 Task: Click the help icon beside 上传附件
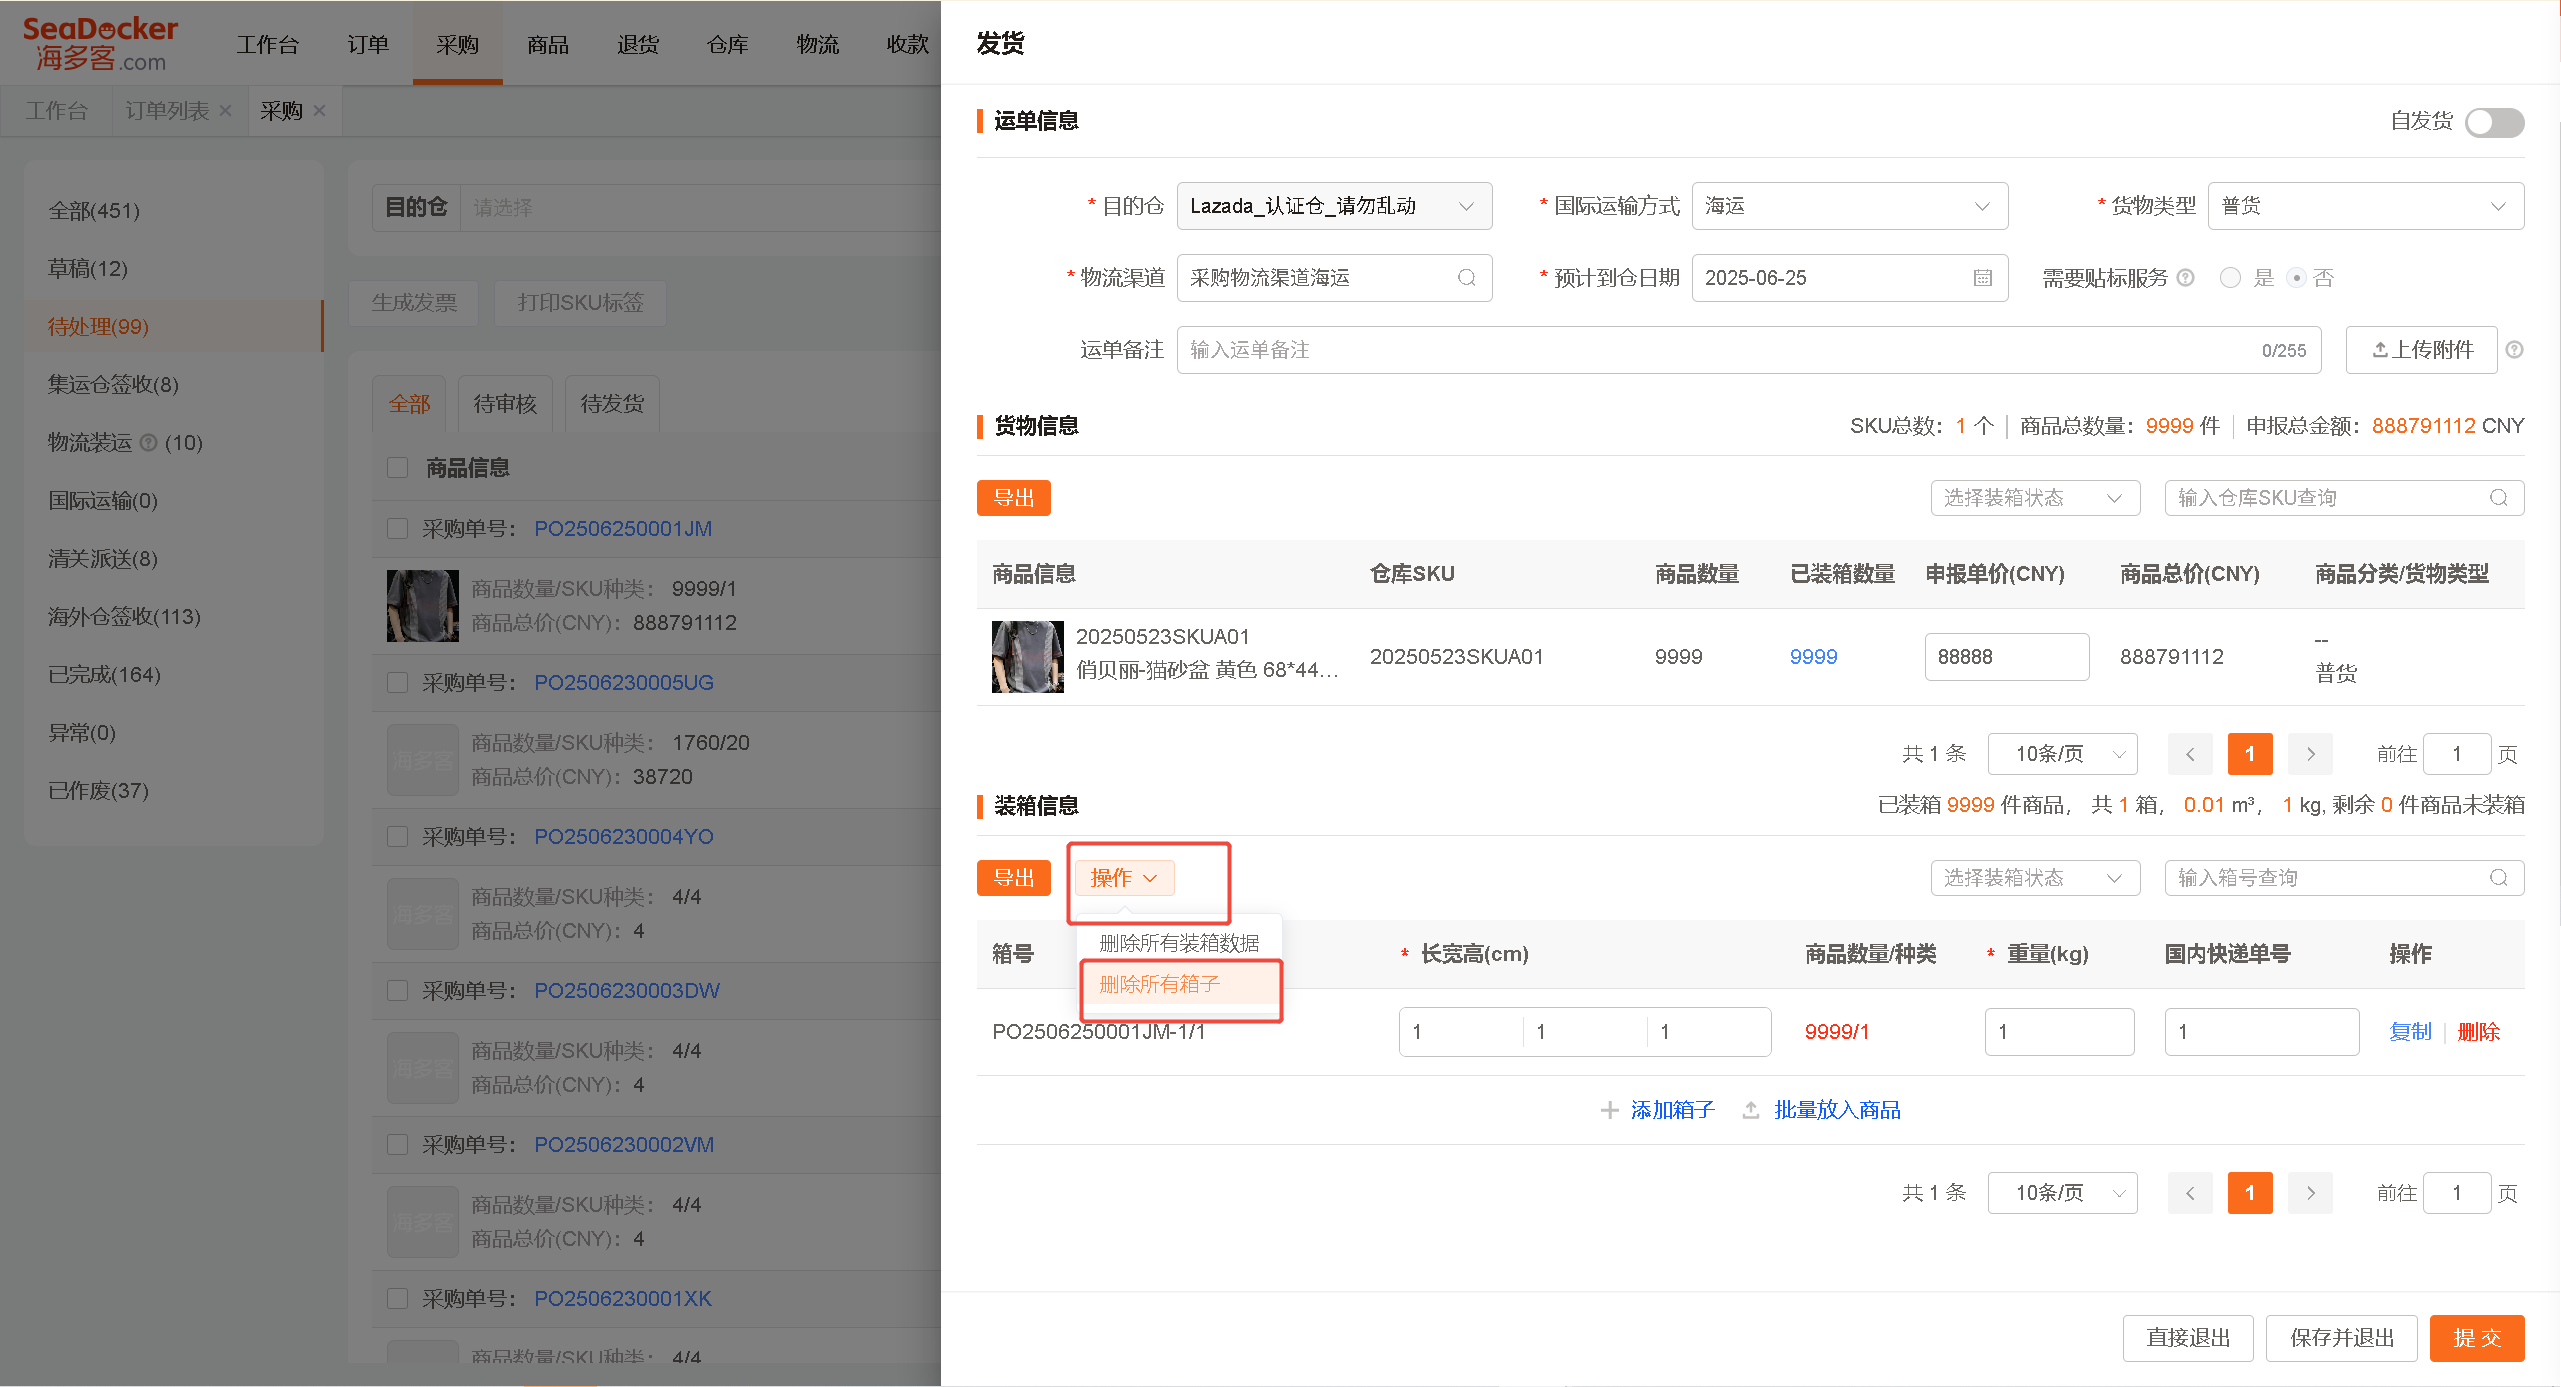[2515, 350]
